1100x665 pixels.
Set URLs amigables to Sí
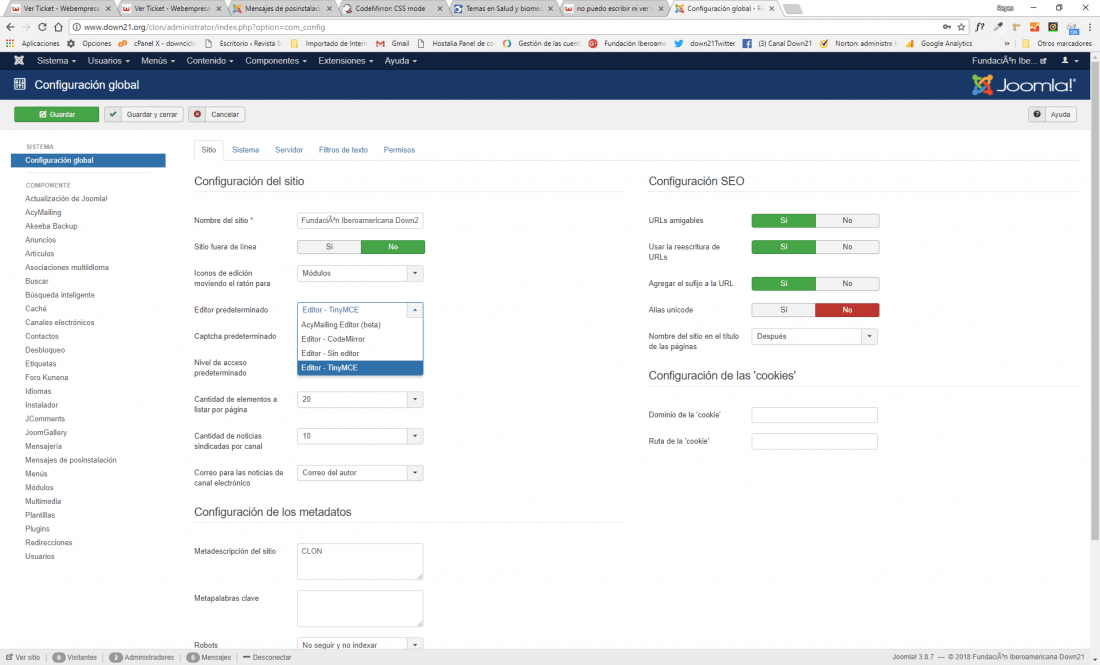(x=784, y=220)
